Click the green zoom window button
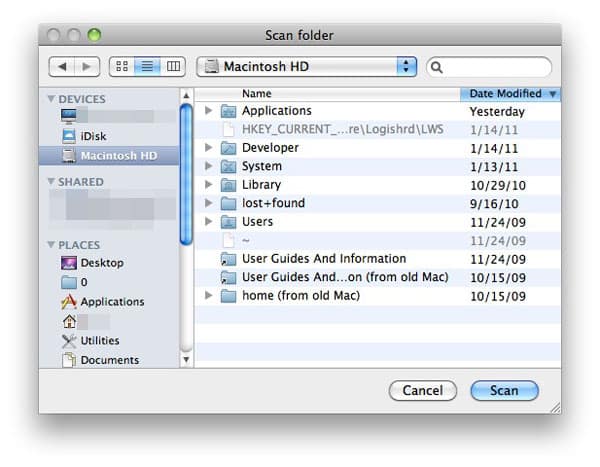This screenshot has width=600, height=467. click(x=94, y=35)
